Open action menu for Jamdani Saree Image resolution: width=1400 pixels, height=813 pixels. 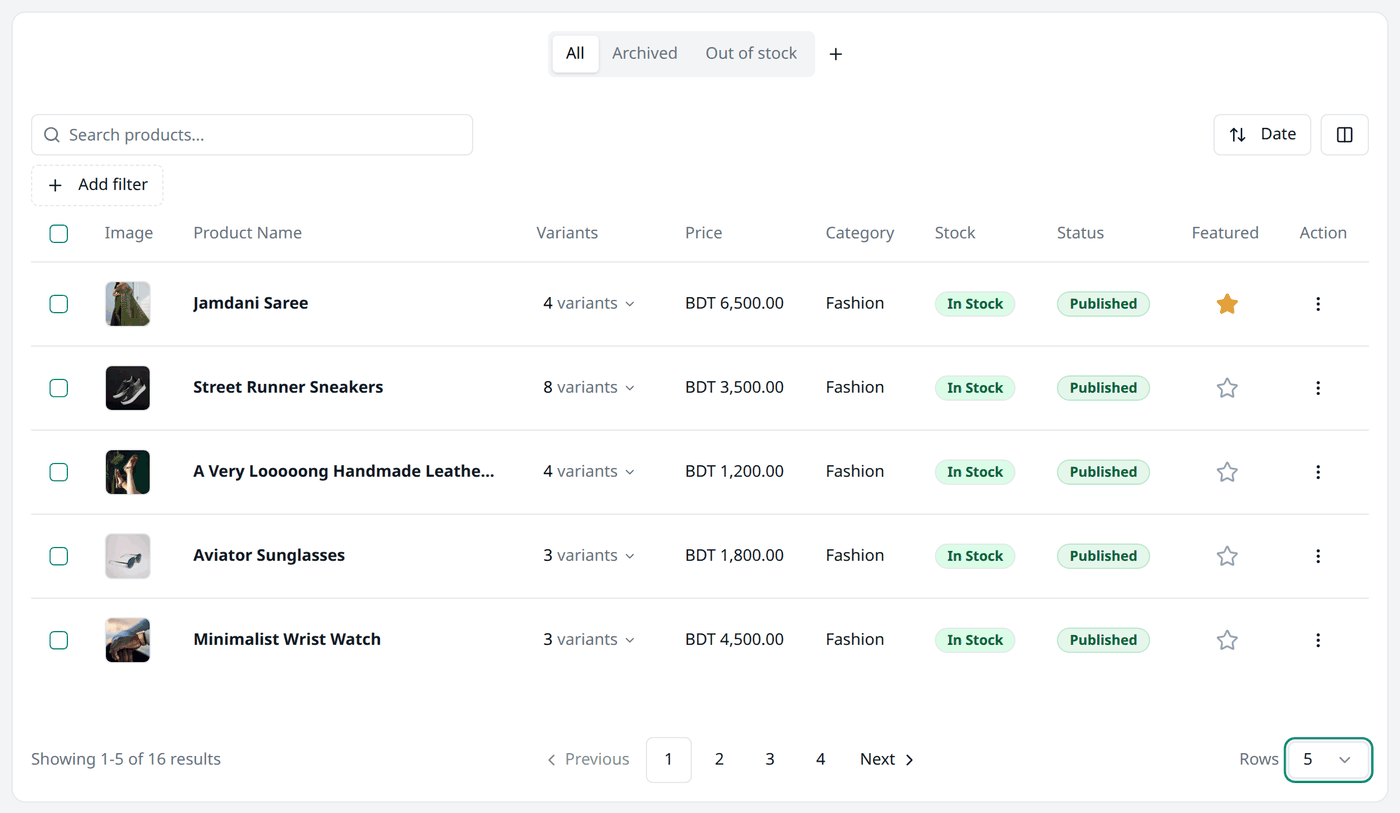[1318, 304]
